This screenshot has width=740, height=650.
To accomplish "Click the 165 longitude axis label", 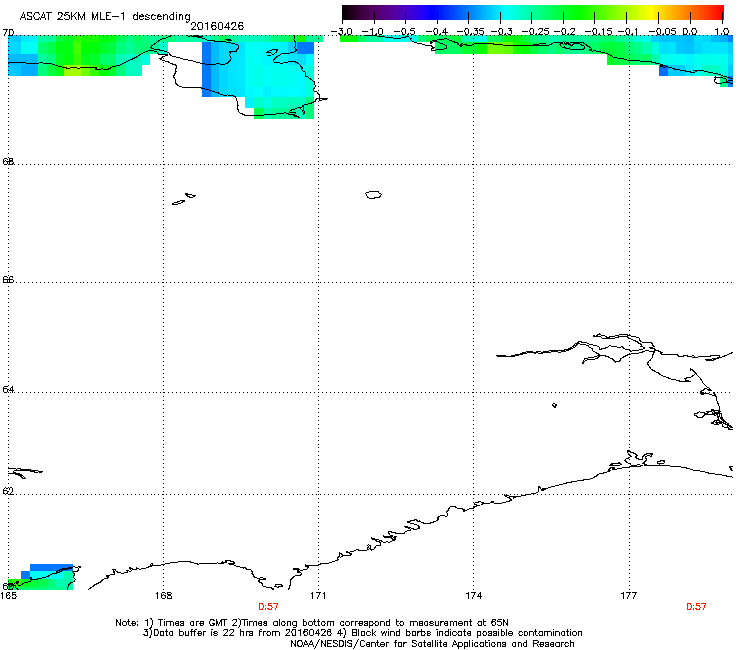I will point(8,596).
